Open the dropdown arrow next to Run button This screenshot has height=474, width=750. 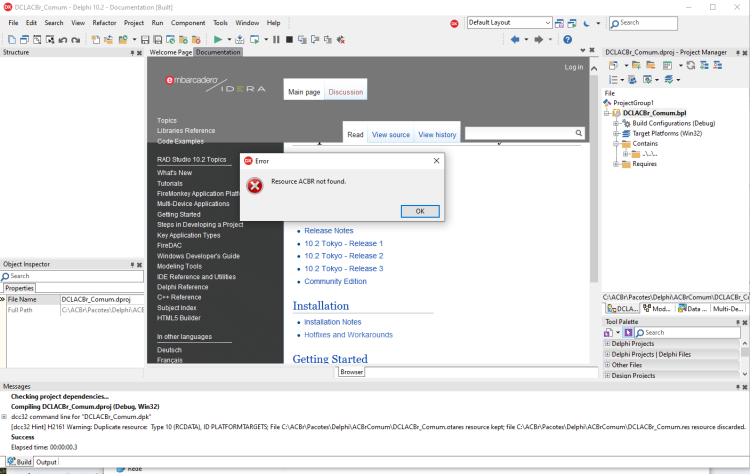tap(229, 40)
